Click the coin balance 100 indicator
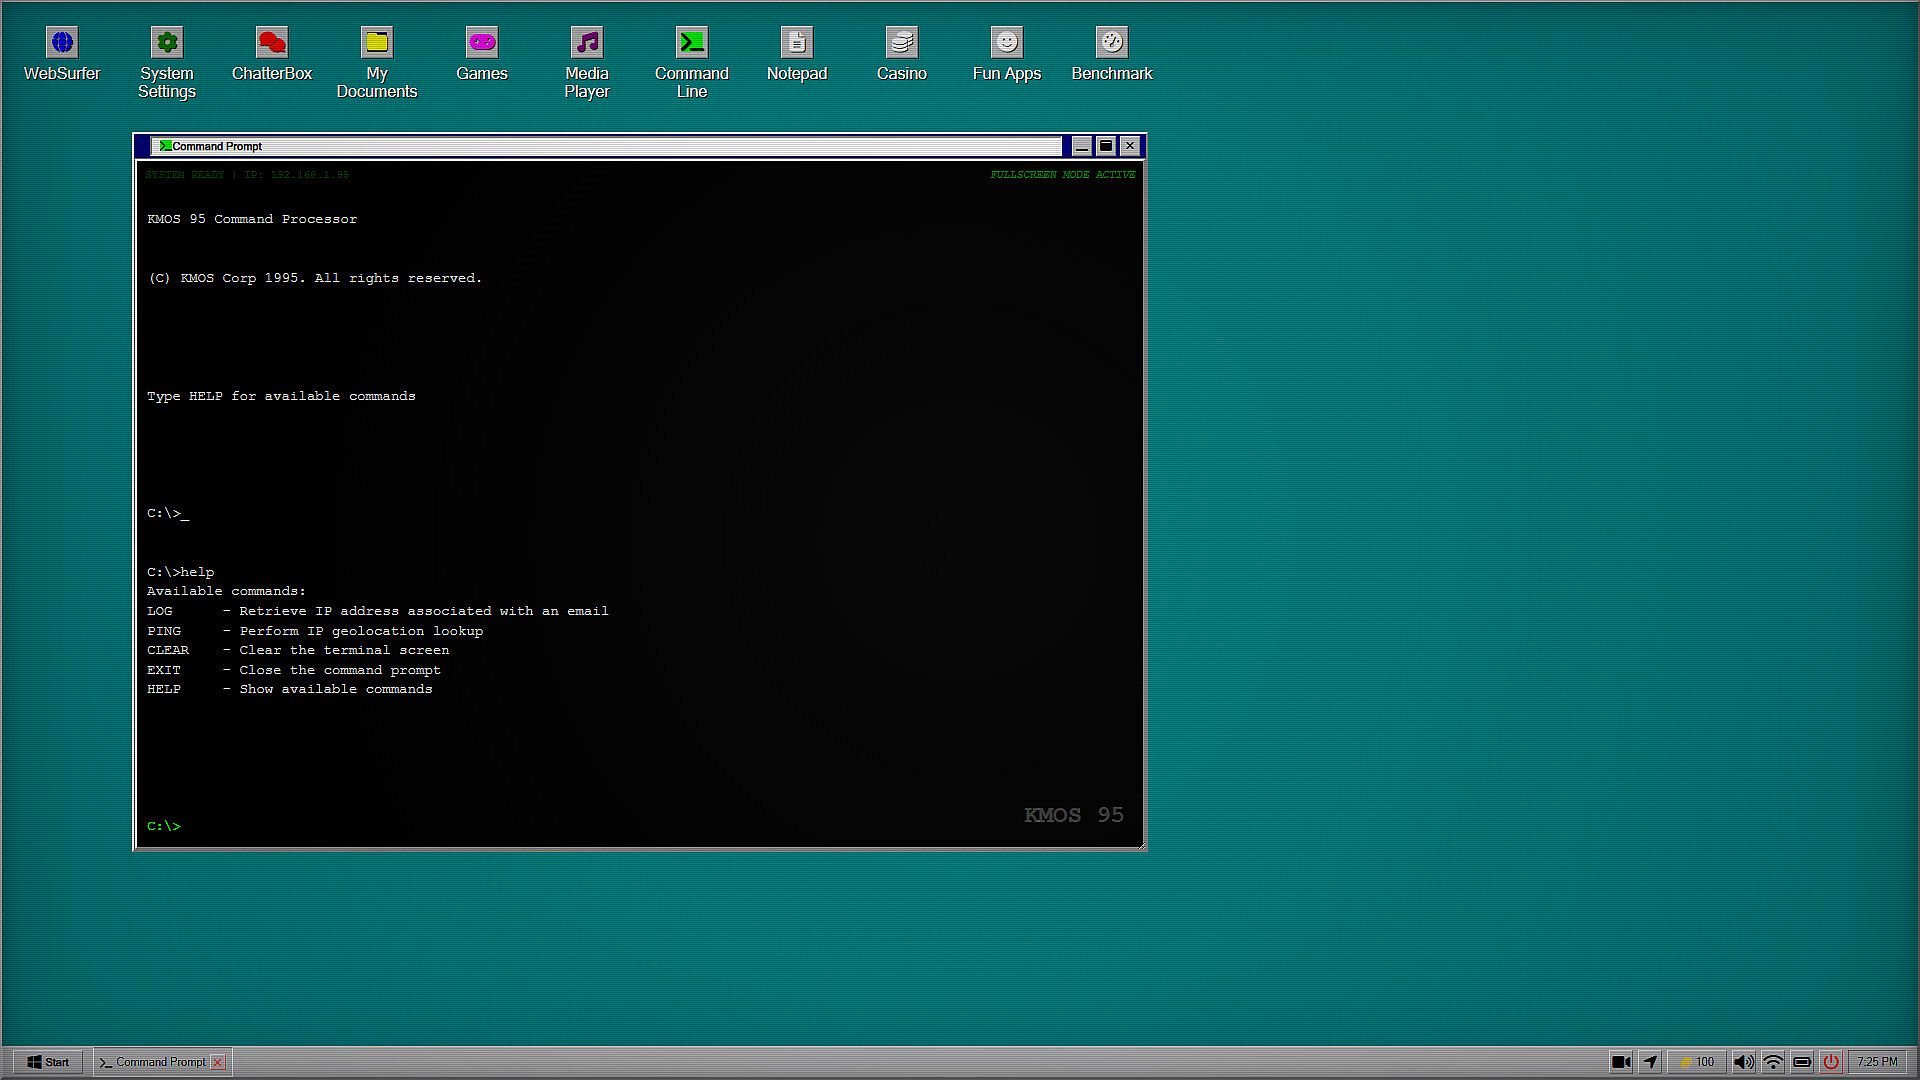 click(x=1697, y=1062)
